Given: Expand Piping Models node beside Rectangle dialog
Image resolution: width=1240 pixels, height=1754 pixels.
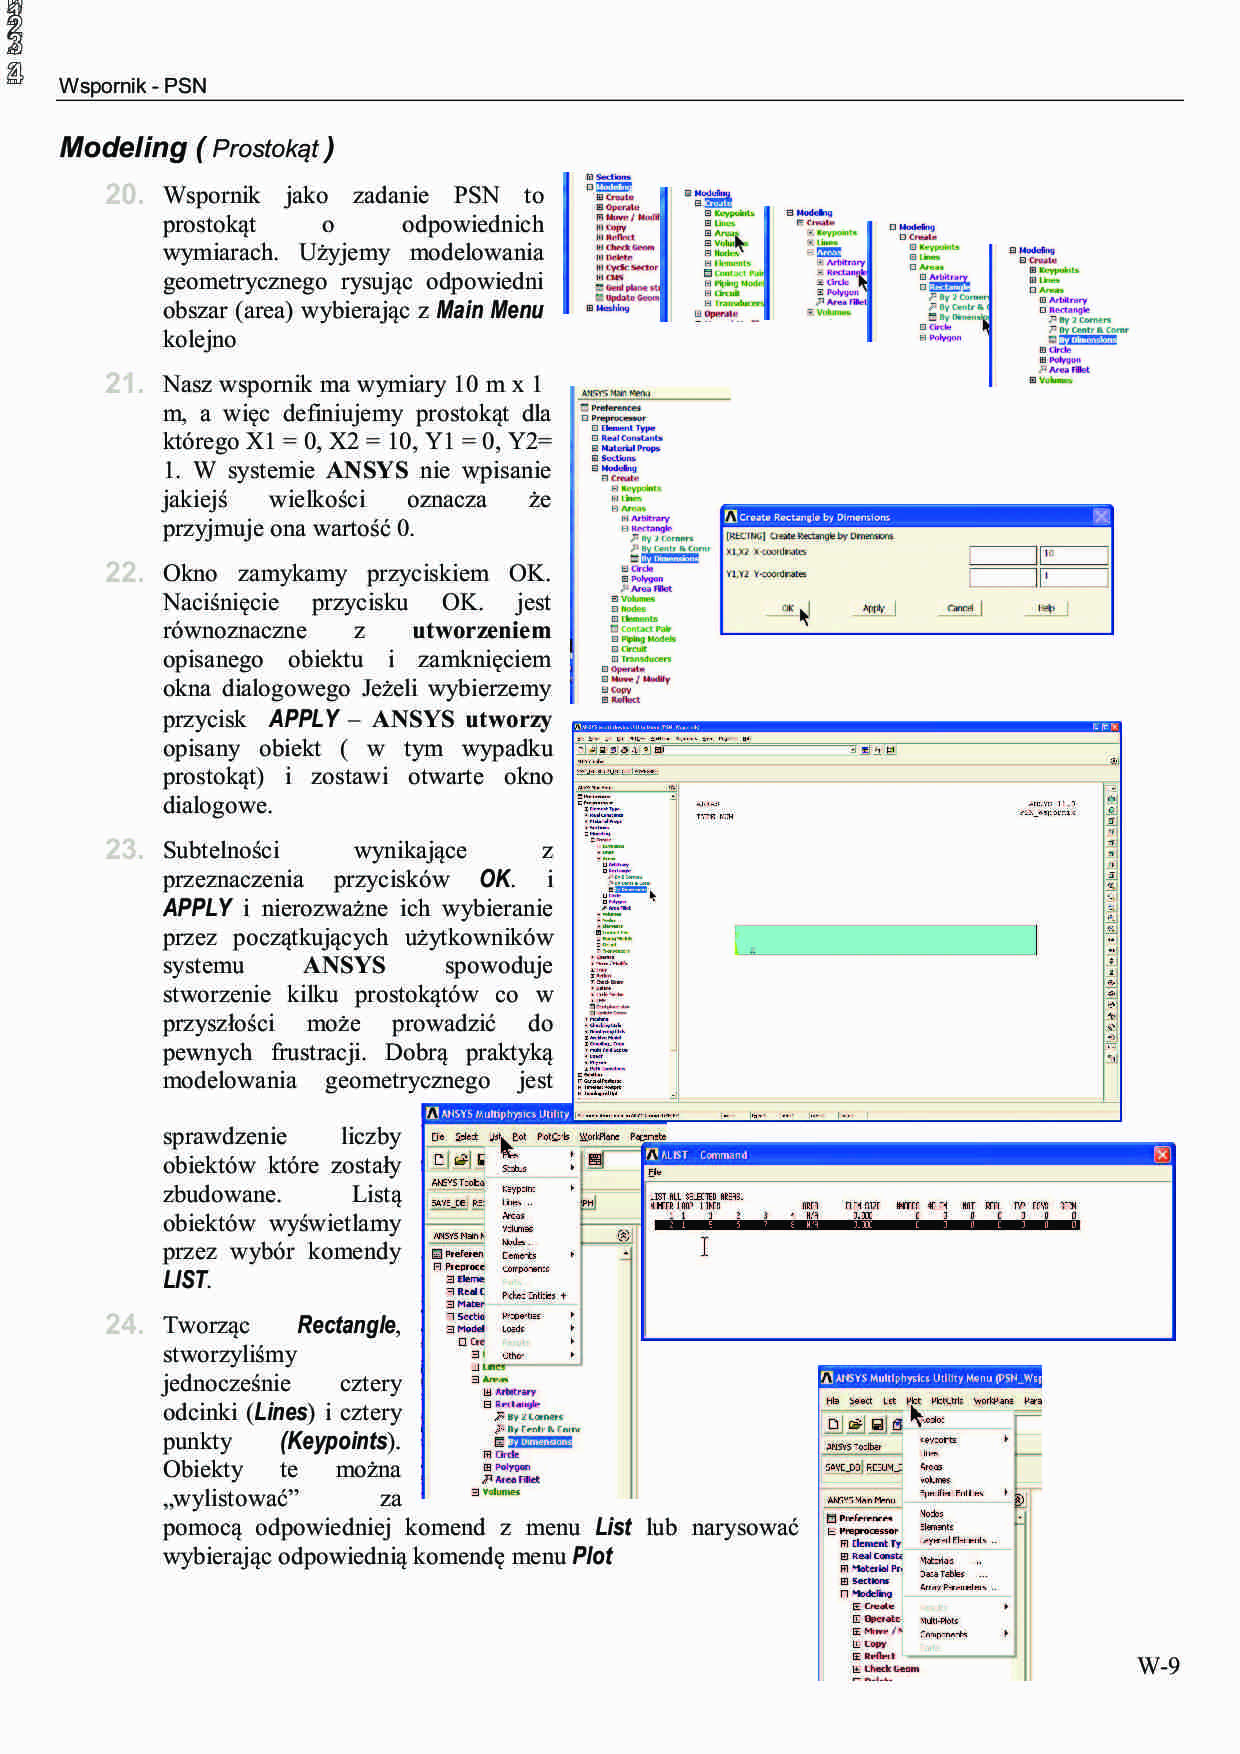Looking at the screenshot, I should pyautogui.click(x=614, y=639).
